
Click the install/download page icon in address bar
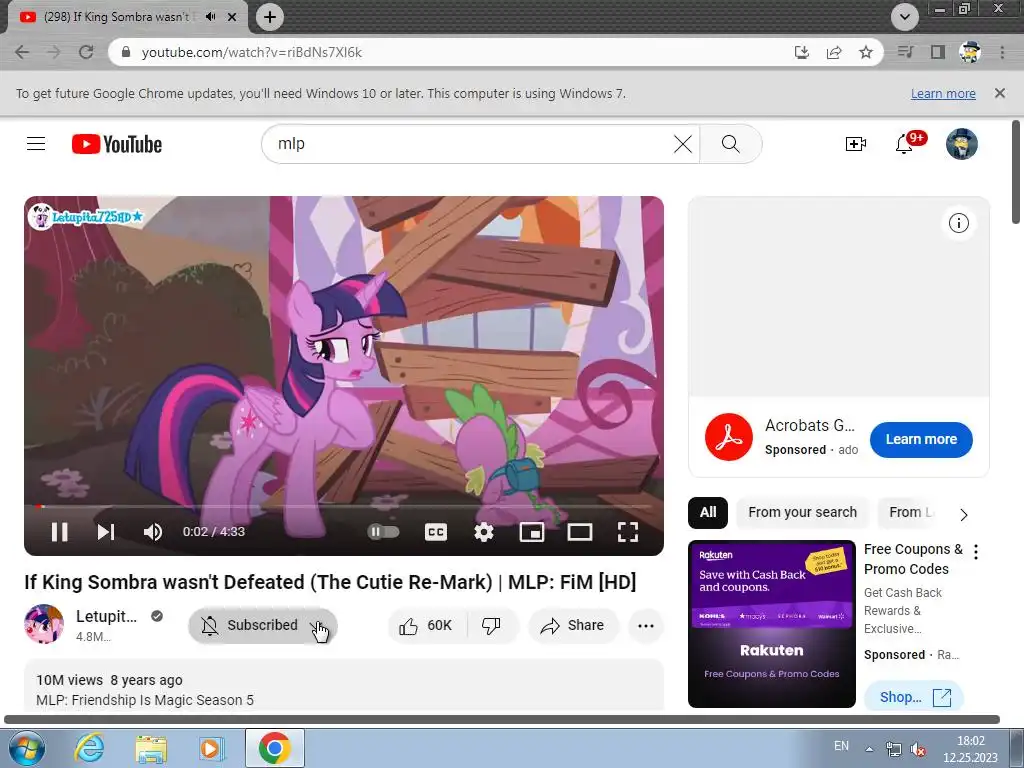pyautogui.click(x=801, y=52)
